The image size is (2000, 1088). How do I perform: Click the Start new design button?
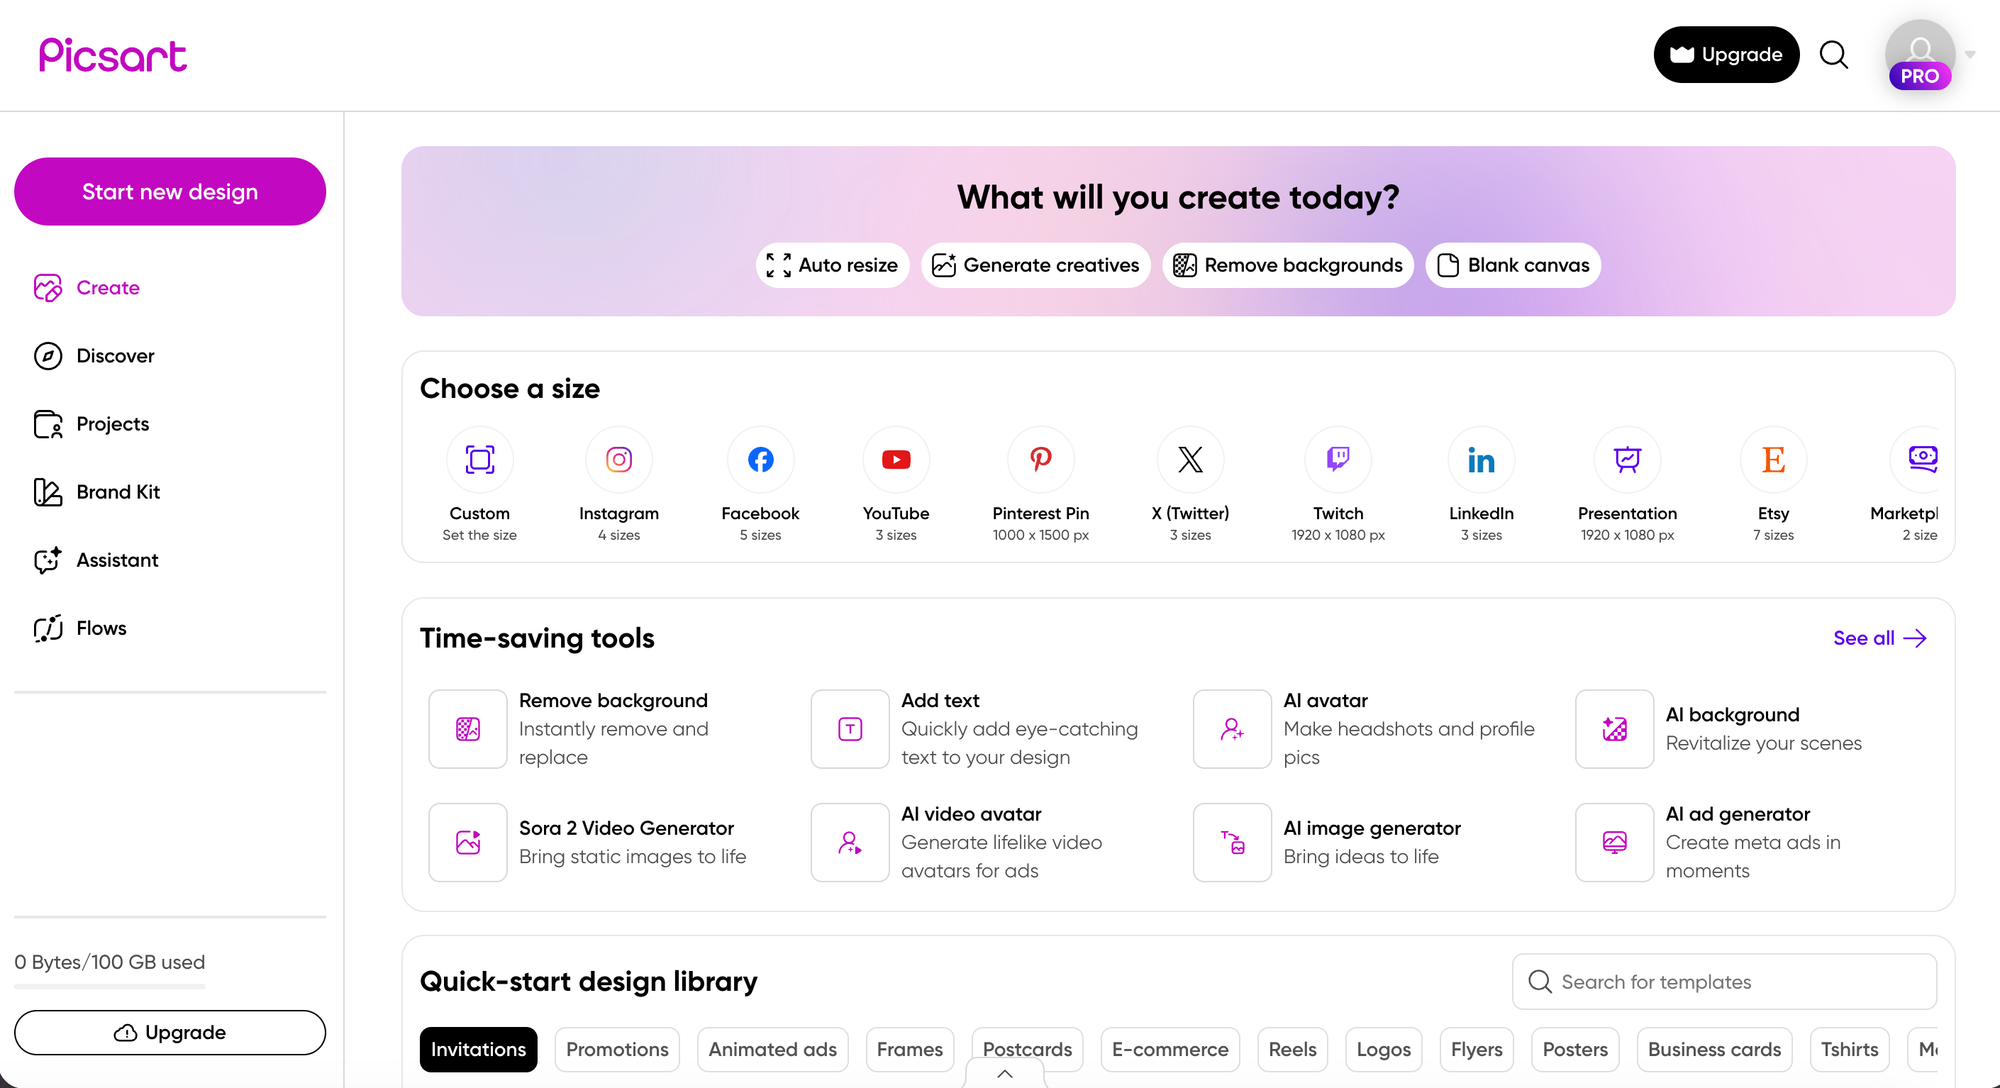pyautogui.click(x=170, y=192)
